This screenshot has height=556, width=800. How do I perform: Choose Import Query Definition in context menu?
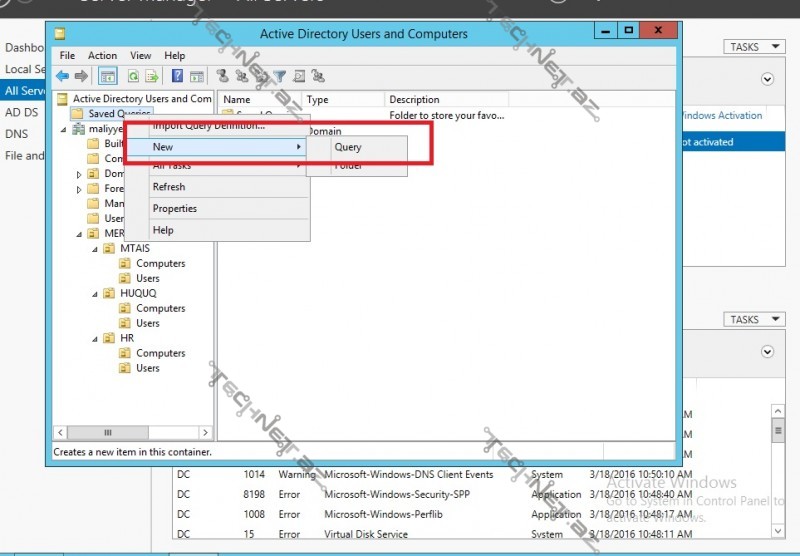(x=217, y=125)
